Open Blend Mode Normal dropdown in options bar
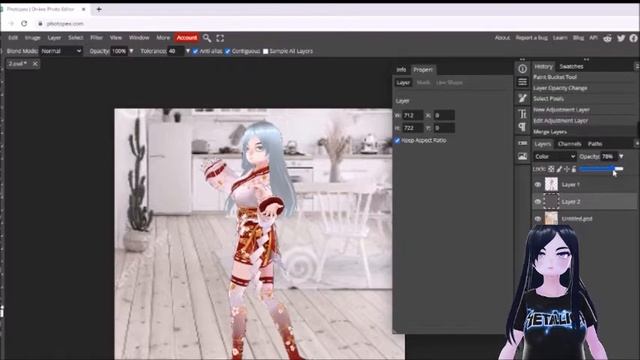This screenshot has width=640, height=360. point(61,51)
